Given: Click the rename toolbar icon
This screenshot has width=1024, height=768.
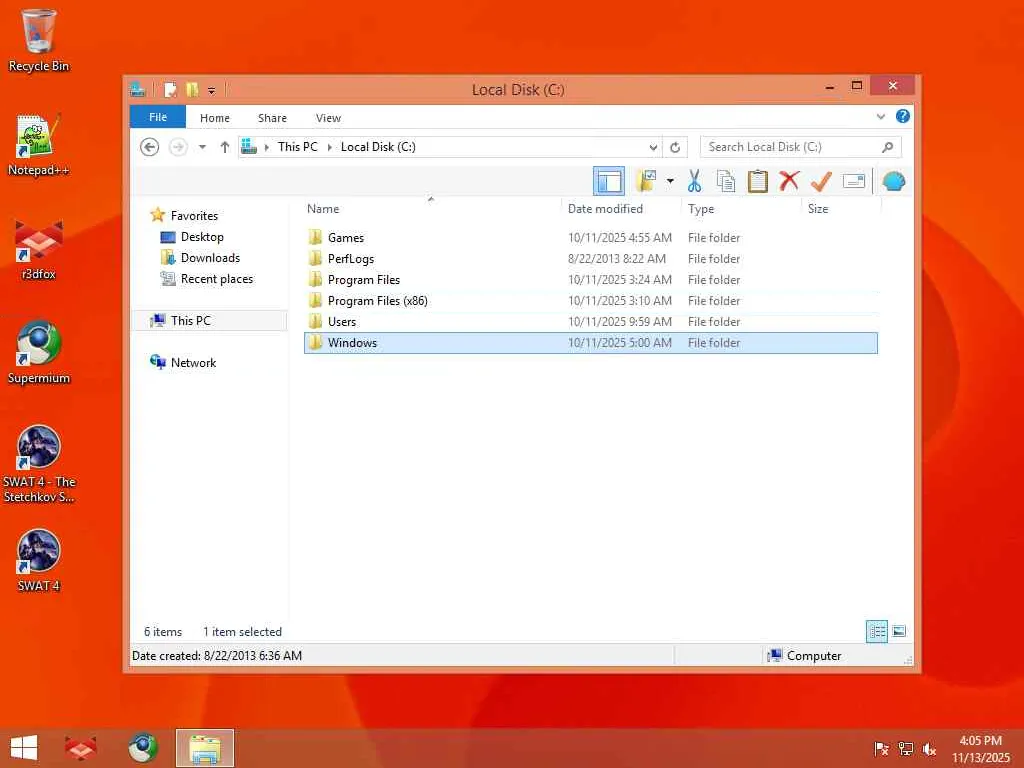Looking at the screenshot, I should click(854, 181).
